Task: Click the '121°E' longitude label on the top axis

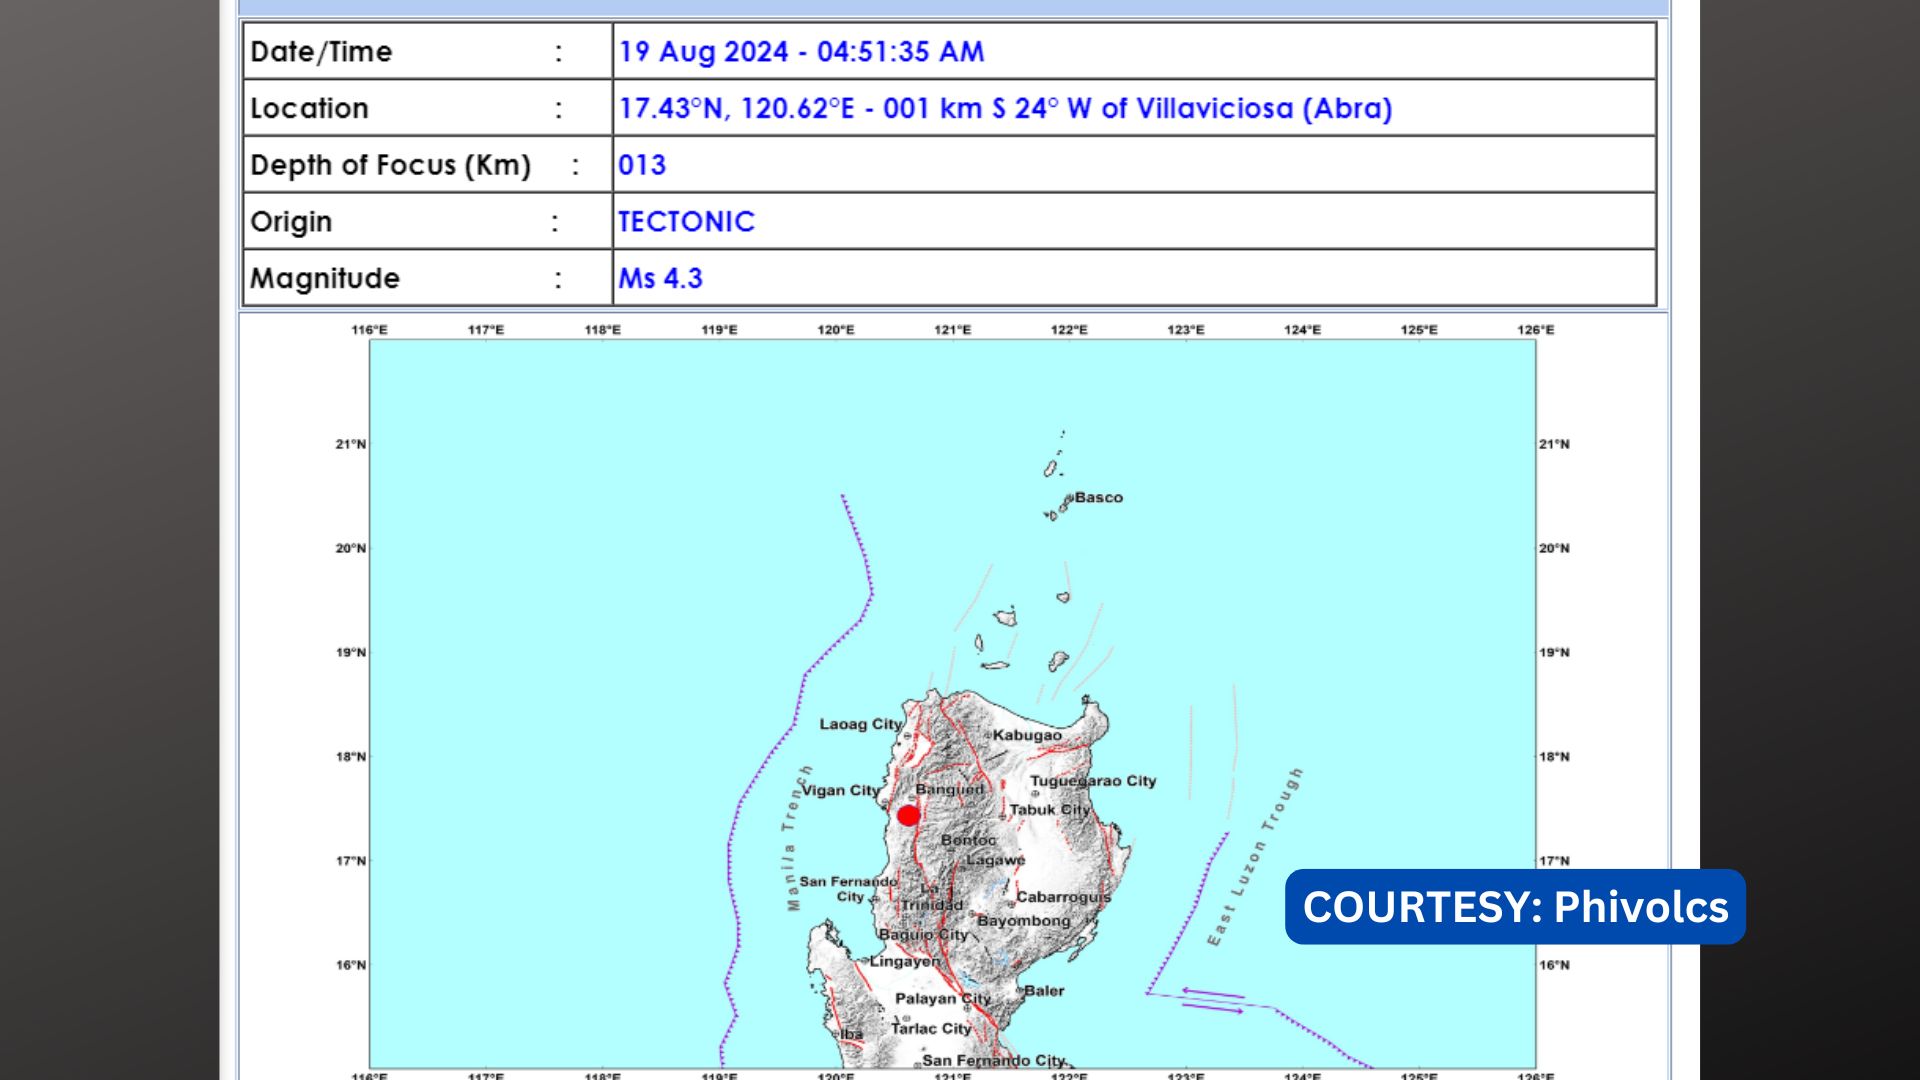Action: pos(952,330)
